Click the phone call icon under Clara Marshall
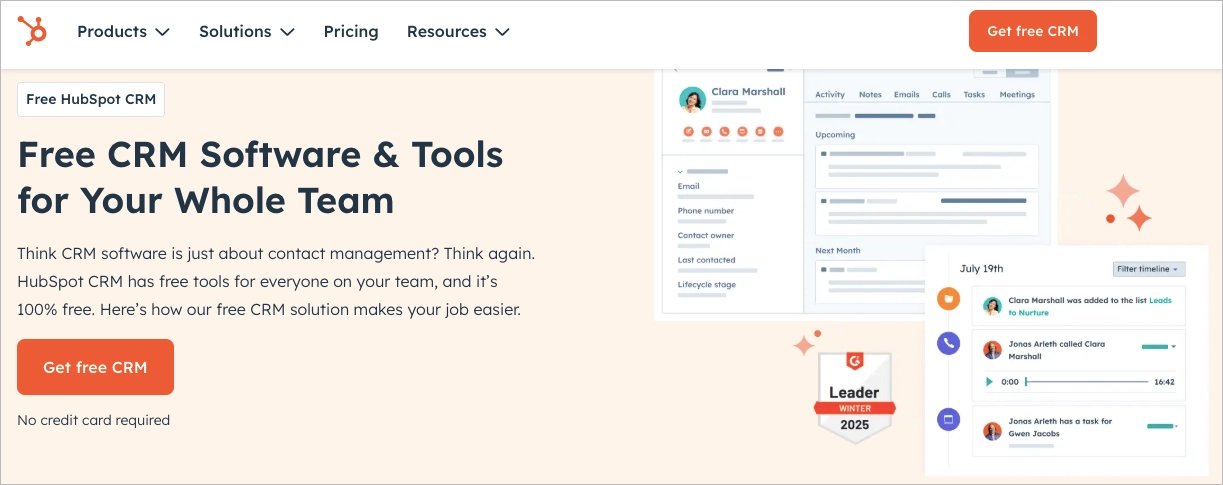 (725, 131)
